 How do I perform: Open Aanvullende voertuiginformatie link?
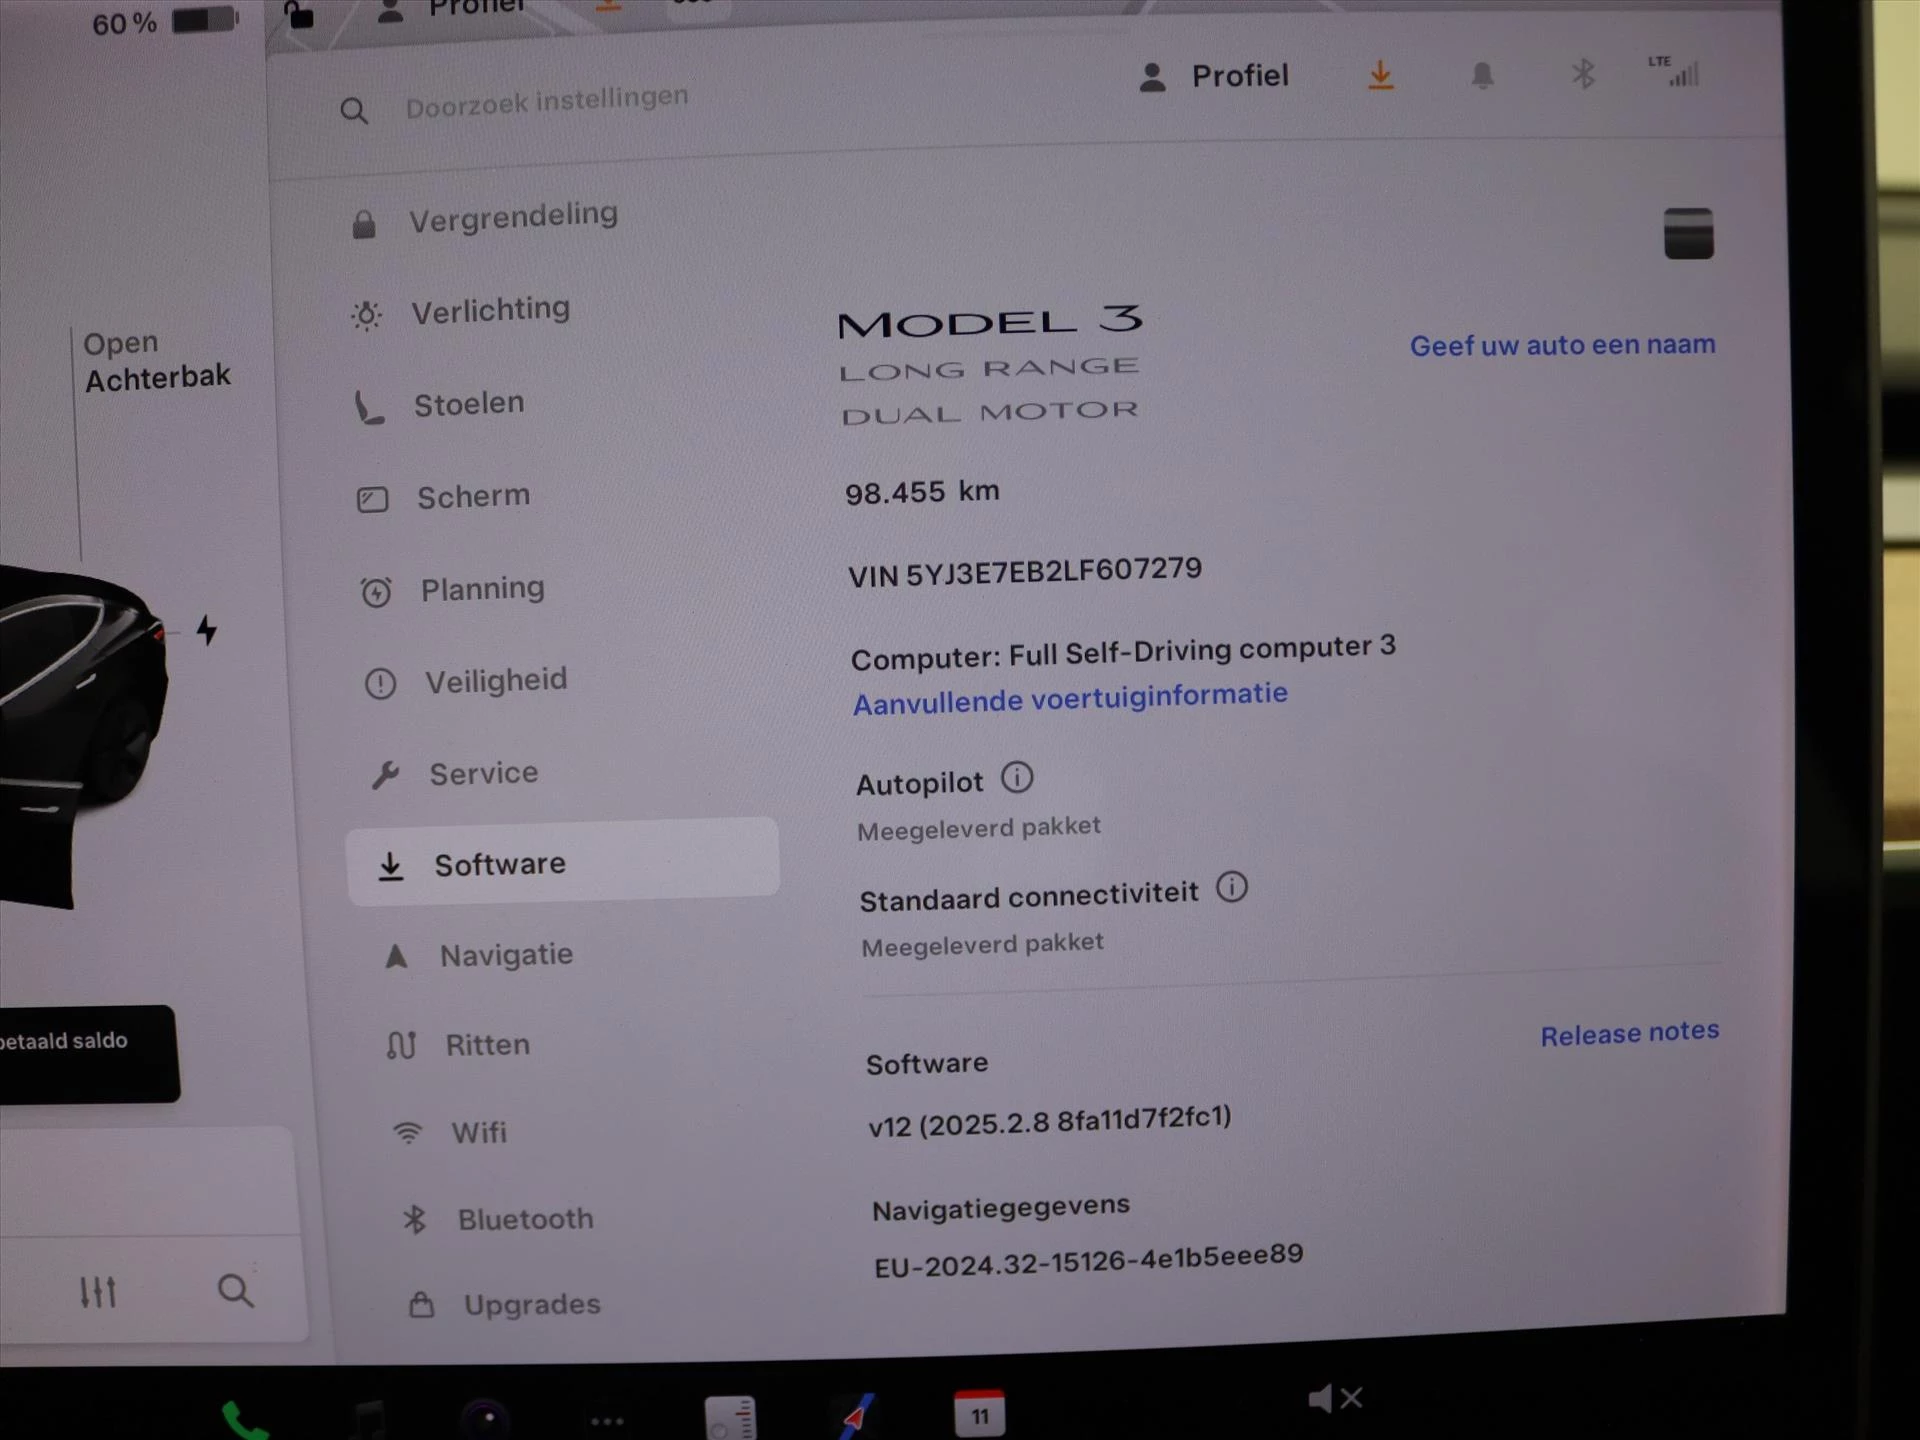click(1070, 699)
